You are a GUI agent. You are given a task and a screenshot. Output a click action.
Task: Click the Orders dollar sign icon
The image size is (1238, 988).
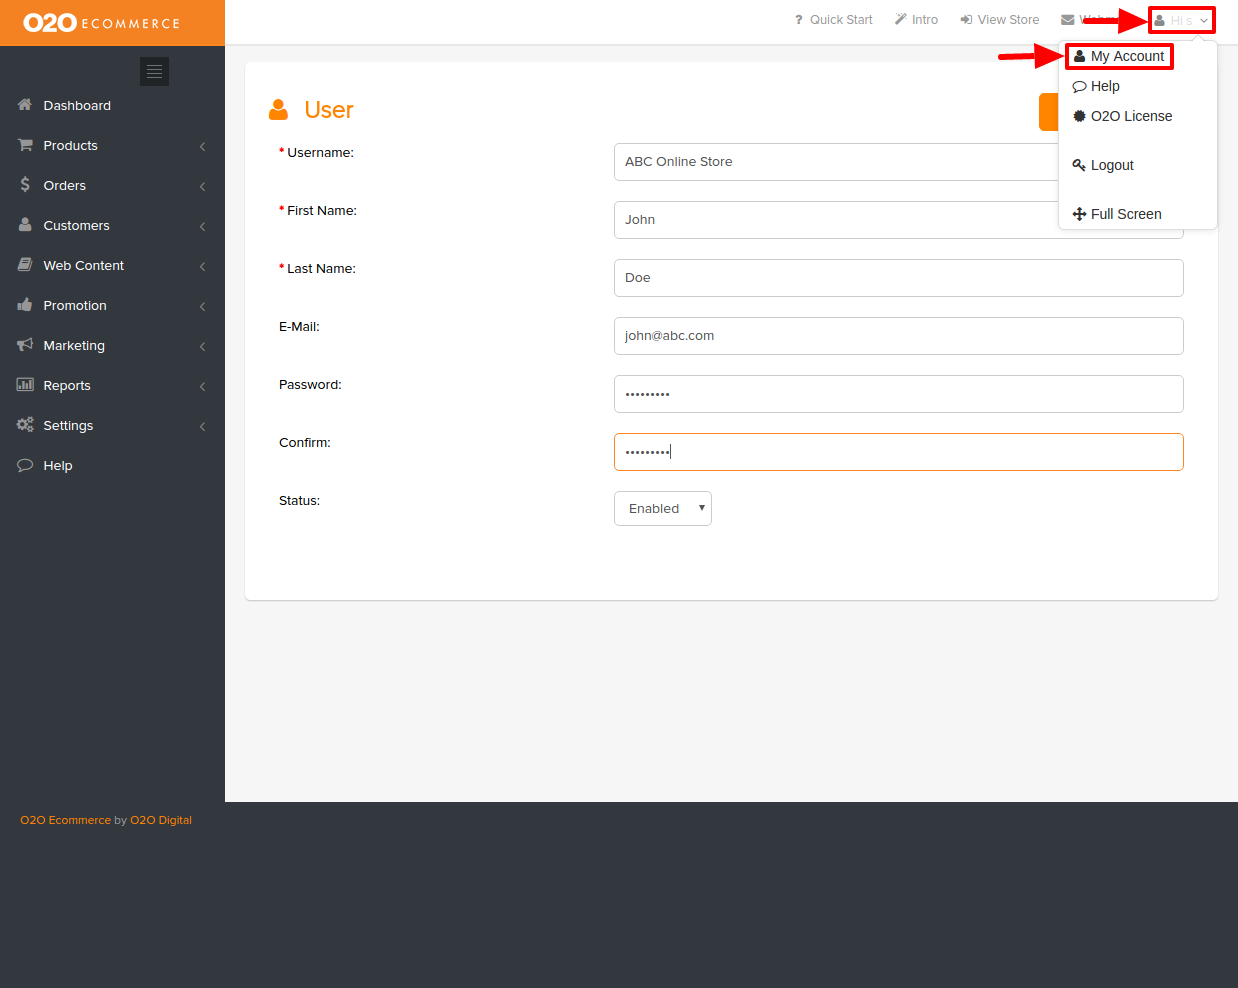point(25,185)
